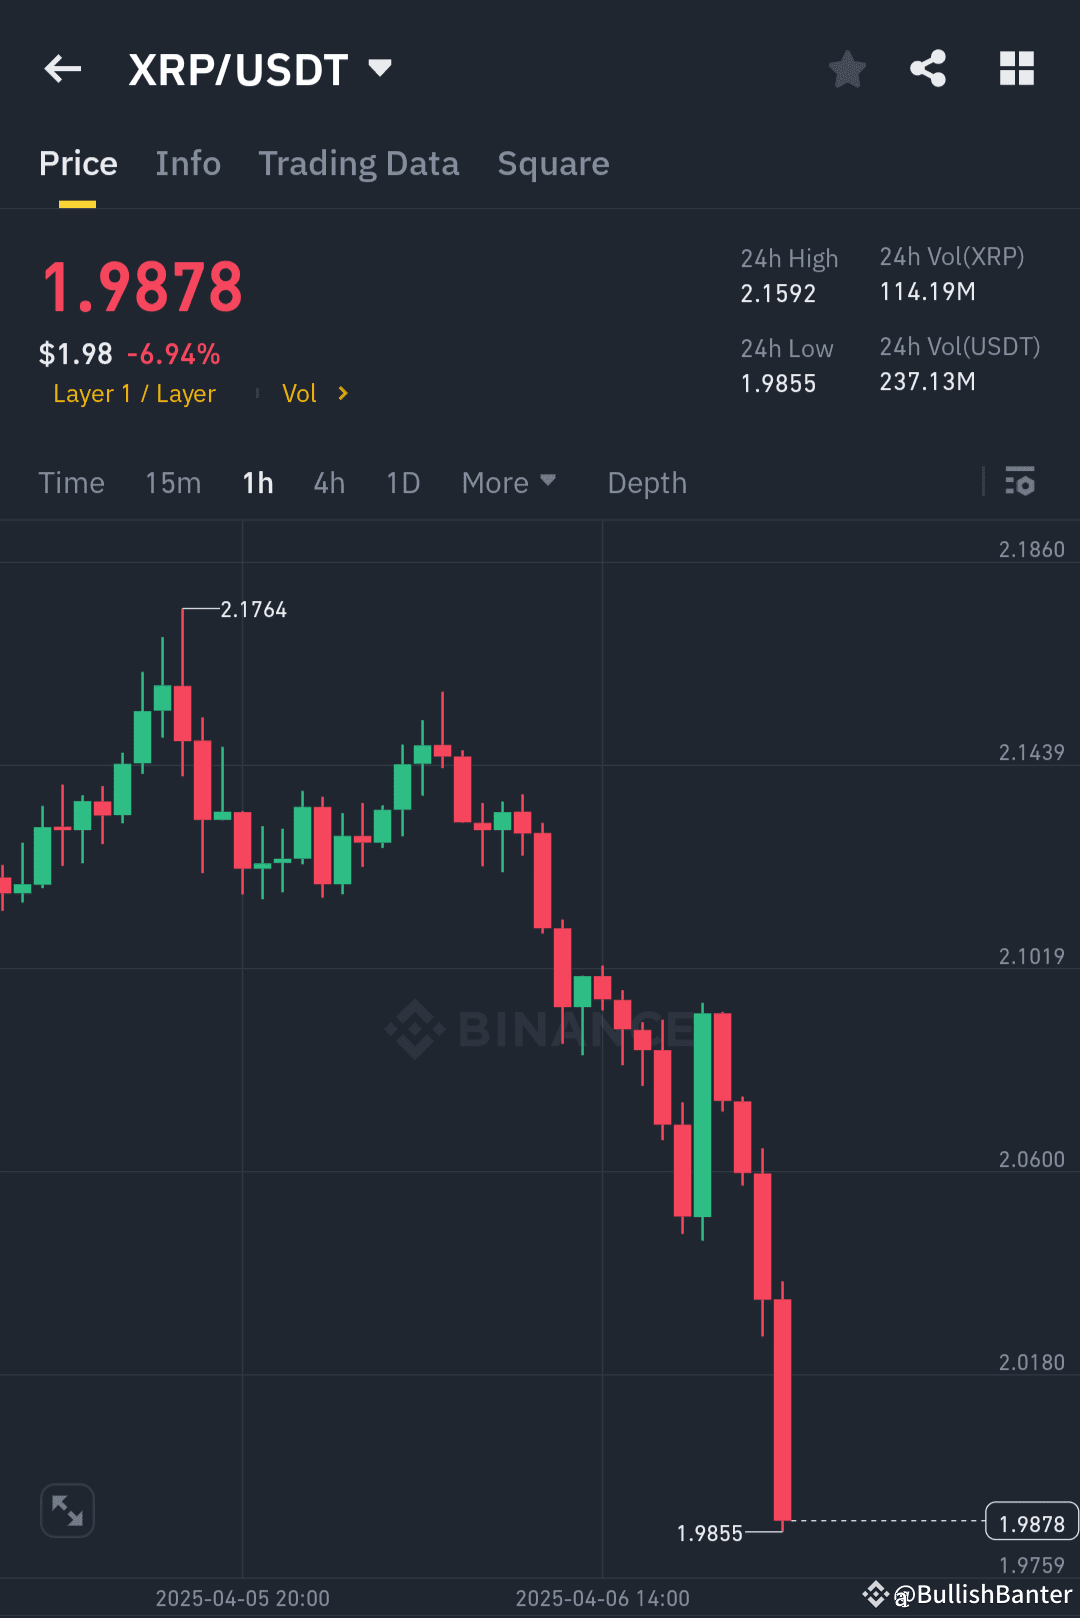This screenshot has height=1618, width=1080.
Task: Select the 1D candlestick interval
Action: pos(403,483)
